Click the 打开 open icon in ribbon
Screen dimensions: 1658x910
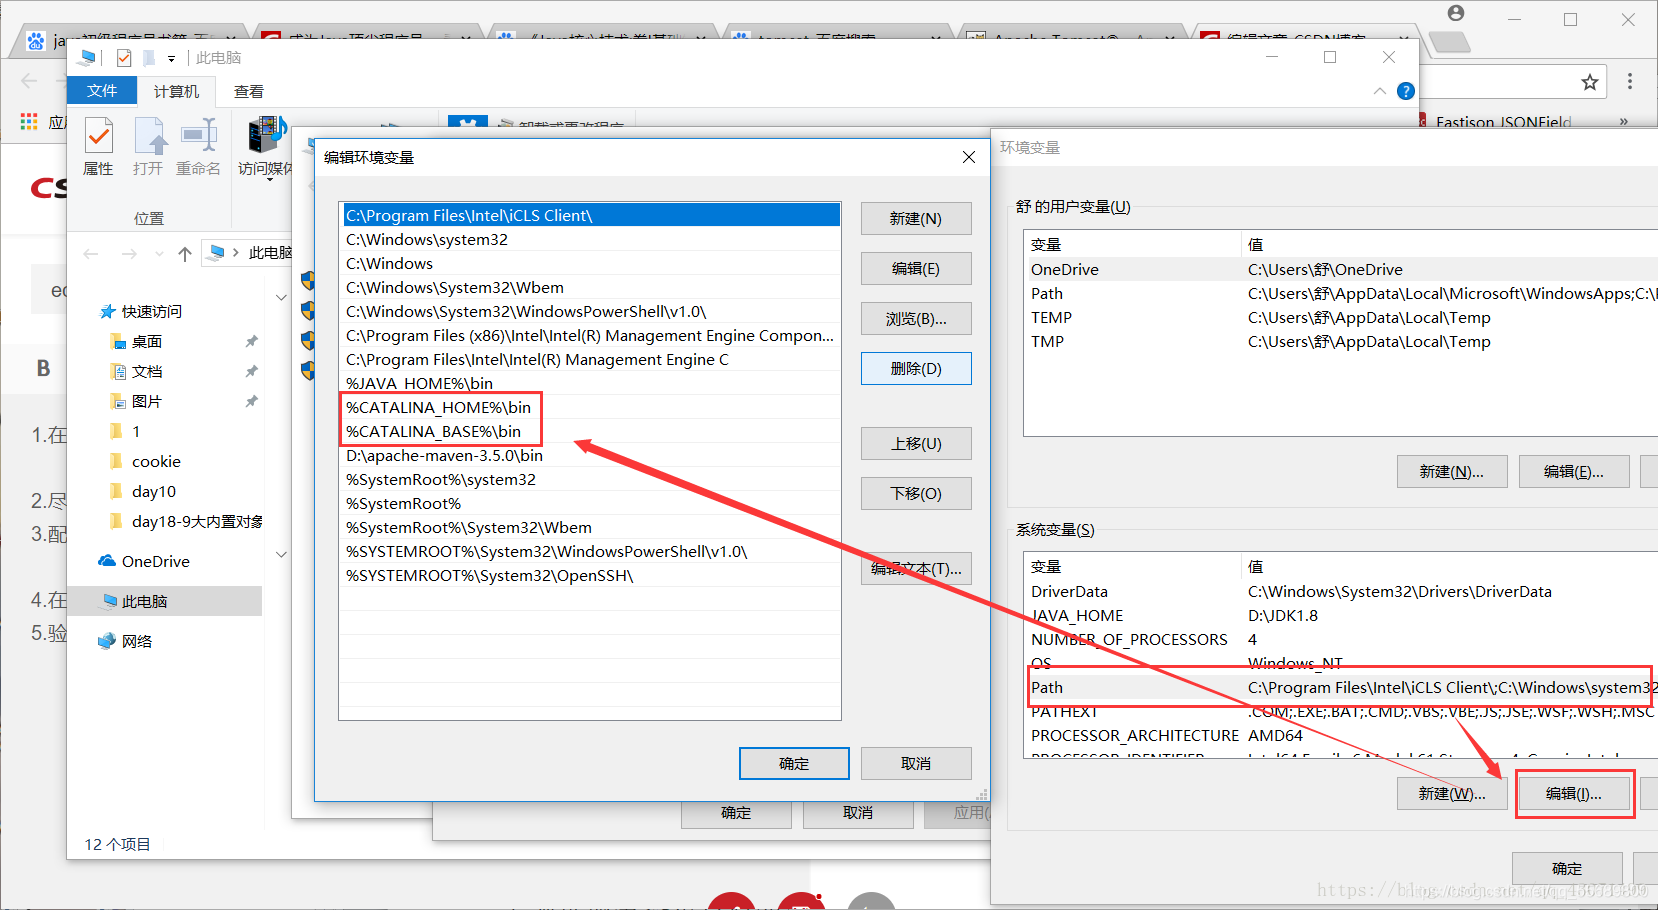click(x=148, y=147)
